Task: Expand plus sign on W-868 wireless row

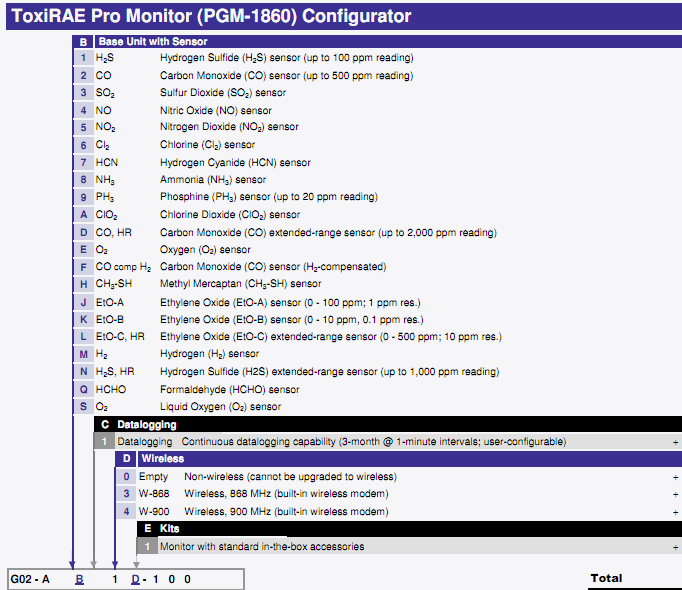Action: 675,494
